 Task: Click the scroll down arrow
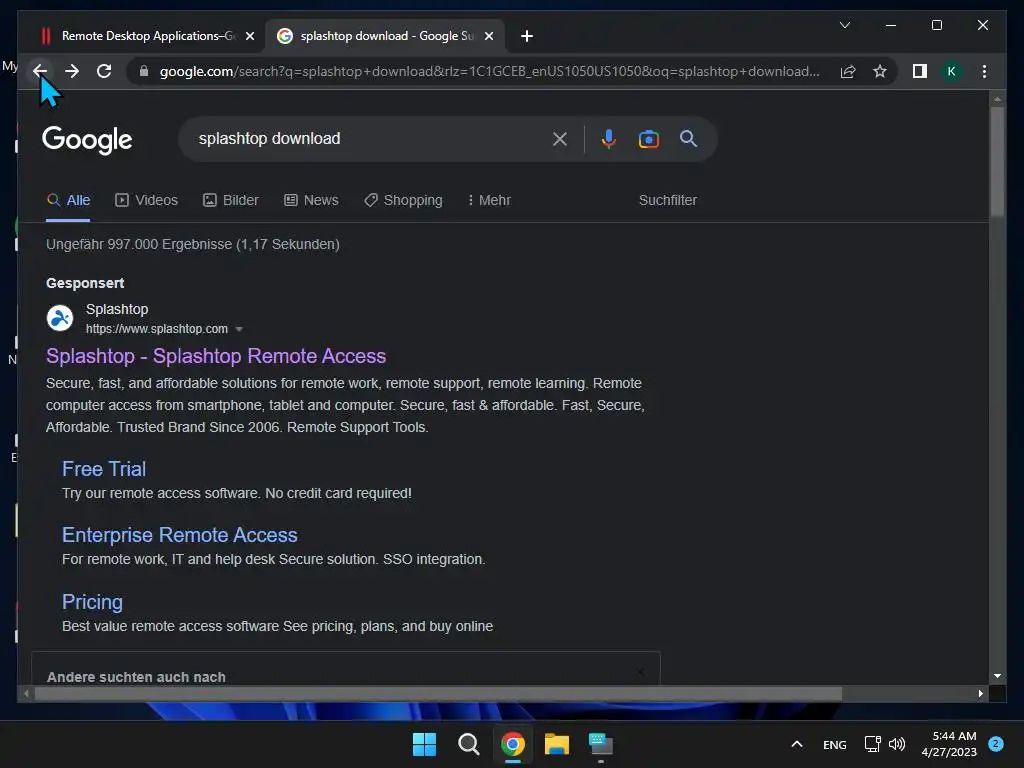click(x=997, y=677)
